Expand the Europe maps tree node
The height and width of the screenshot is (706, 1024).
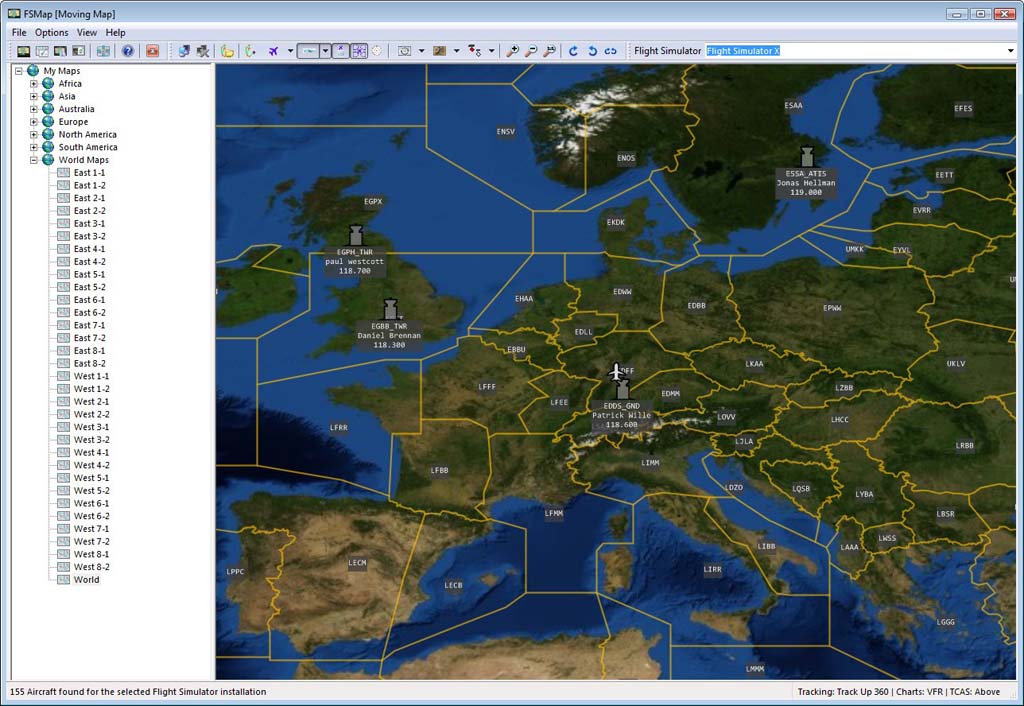(x=34, y=122)
